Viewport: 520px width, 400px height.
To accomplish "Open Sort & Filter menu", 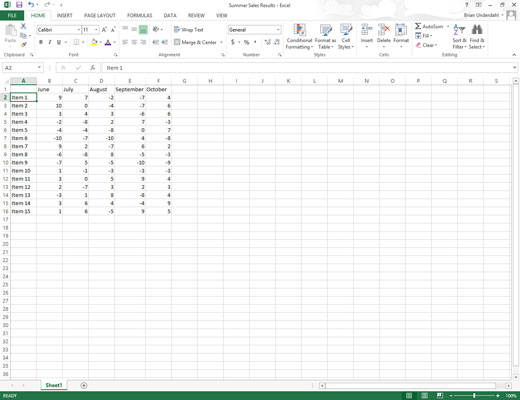I will pos(459,37).
